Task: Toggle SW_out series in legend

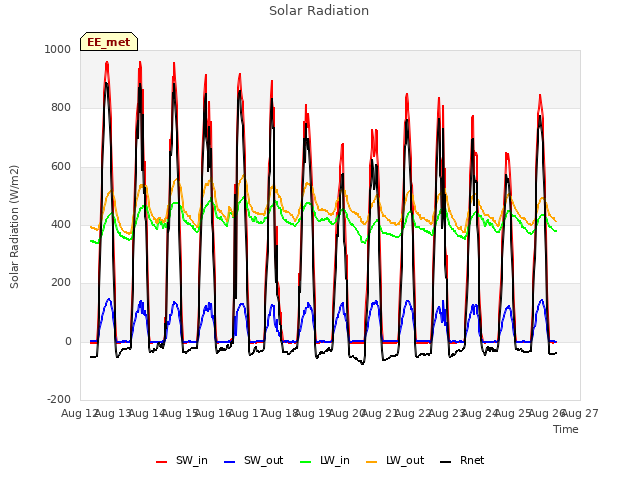Action: click(253, 460)
